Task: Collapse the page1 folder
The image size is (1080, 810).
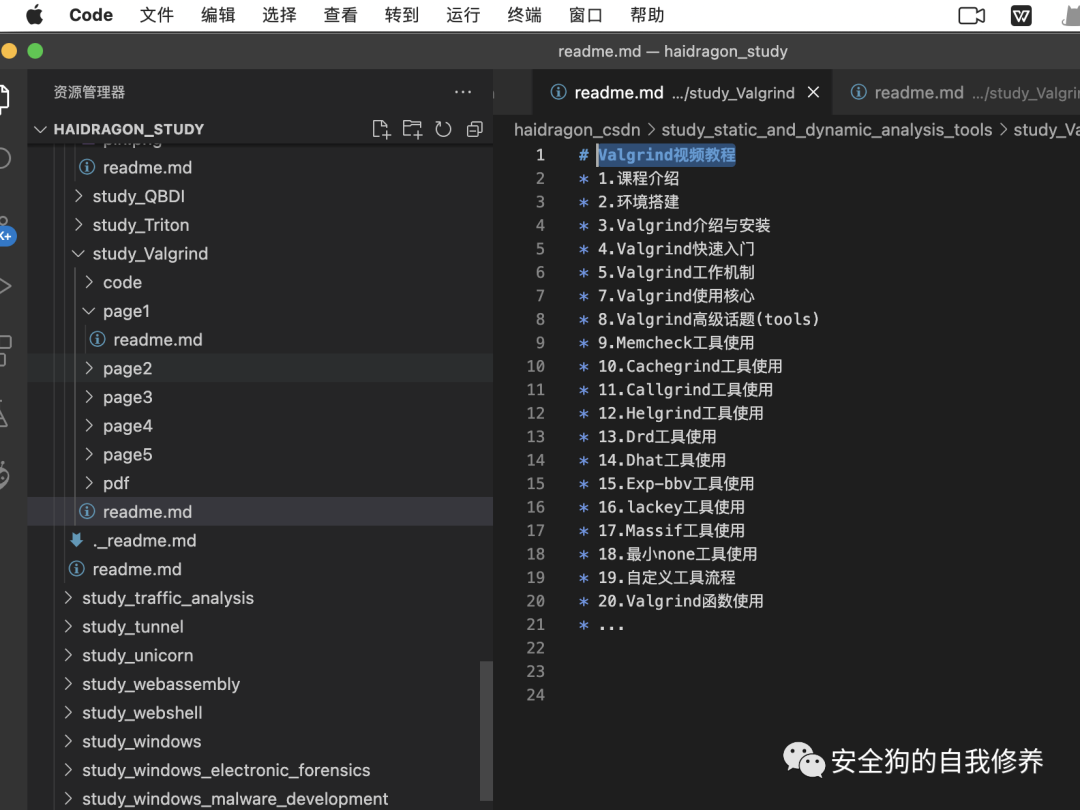Action: 89,311
